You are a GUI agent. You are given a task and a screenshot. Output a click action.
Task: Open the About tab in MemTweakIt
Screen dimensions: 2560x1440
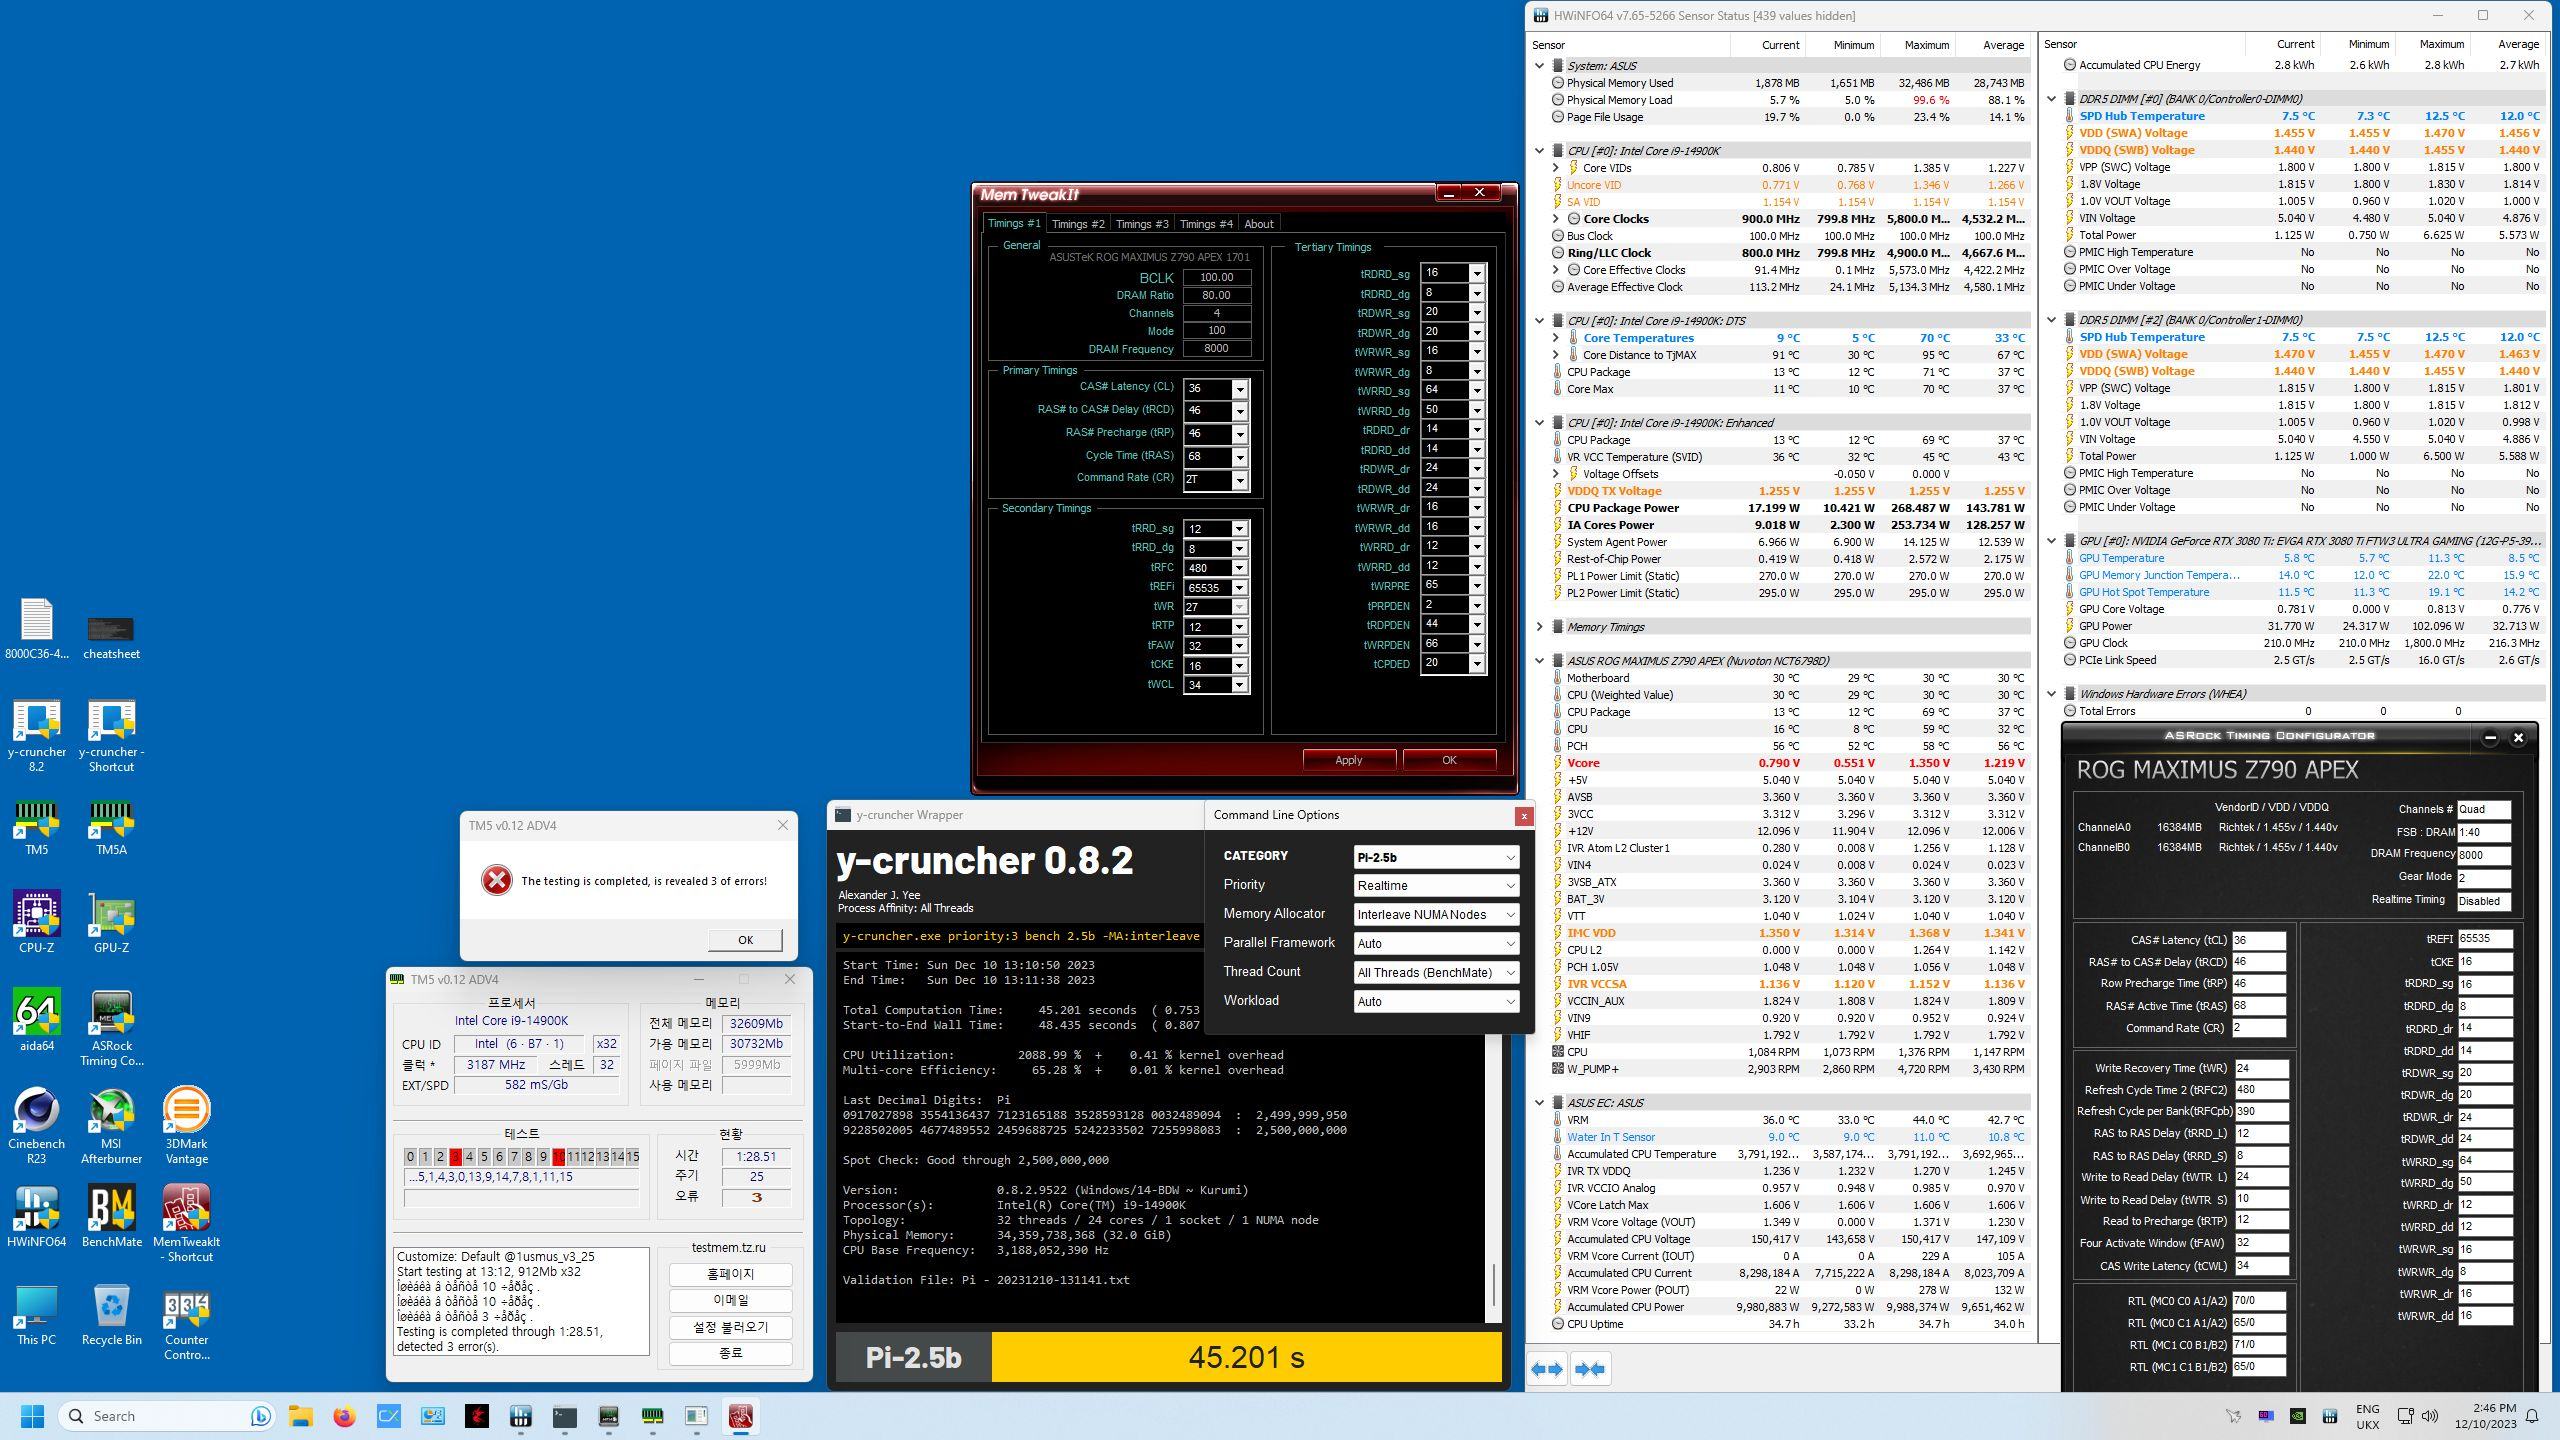tap(1259, 224)
